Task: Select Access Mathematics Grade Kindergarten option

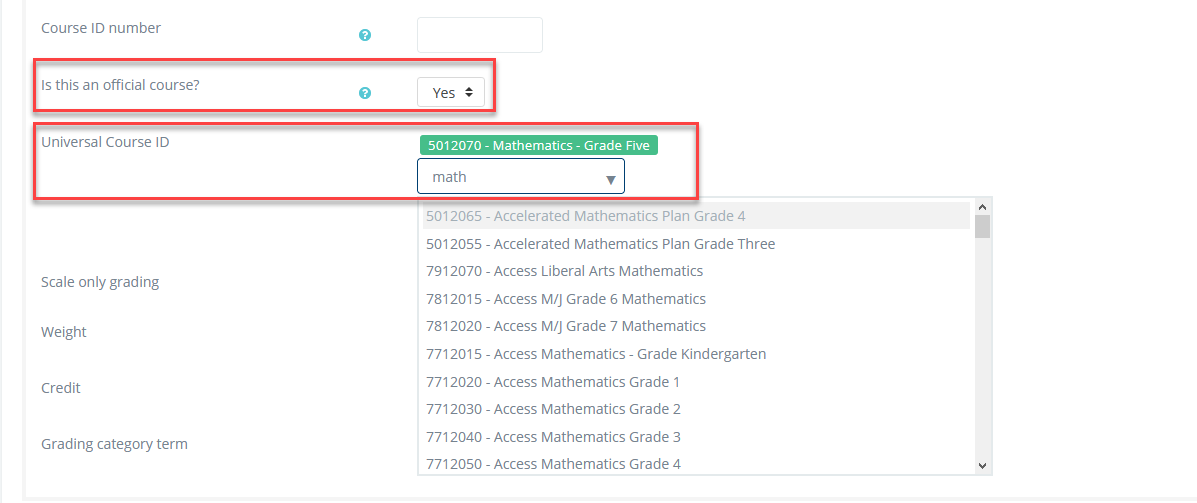Action: tap(596, 354)
